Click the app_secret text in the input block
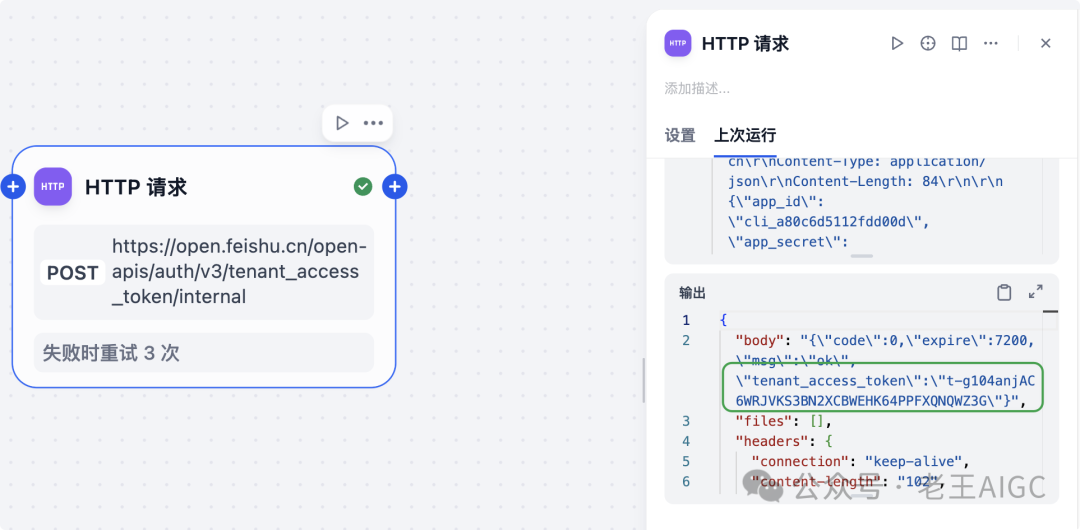Screen dimensions: 1080x530 pyautogui.click(x=787, y=241)
